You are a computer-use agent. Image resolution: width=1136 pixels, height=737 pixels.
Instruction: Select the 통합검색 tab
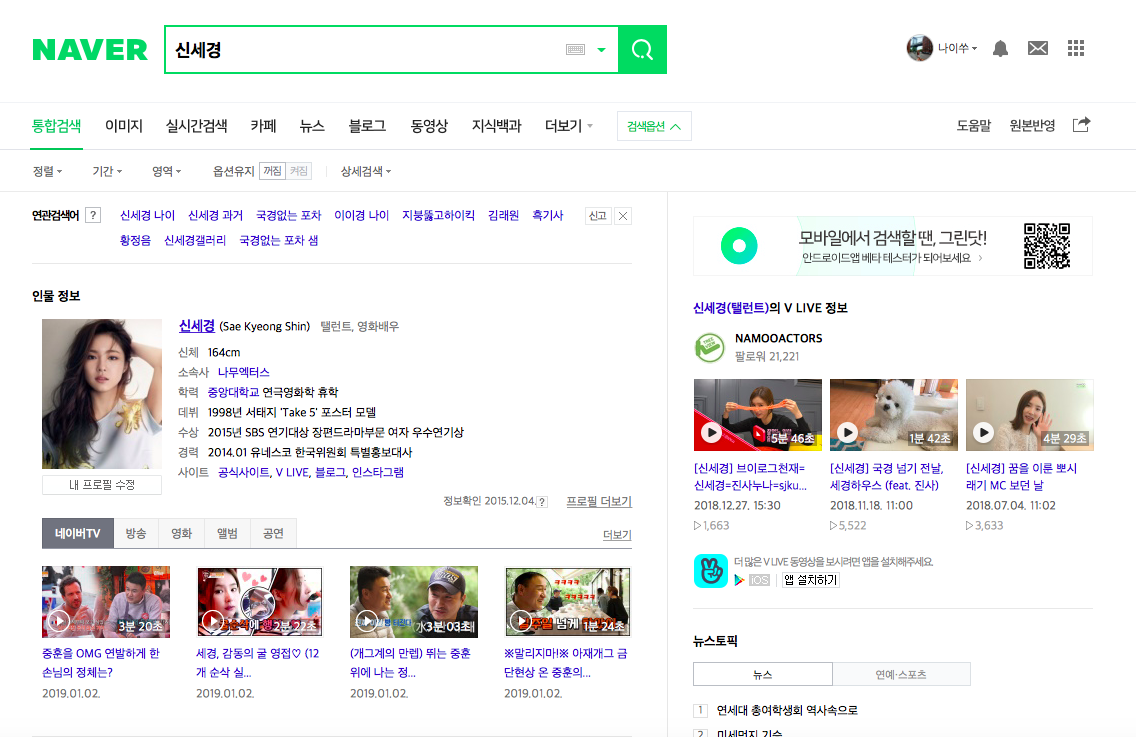point(57,126)
